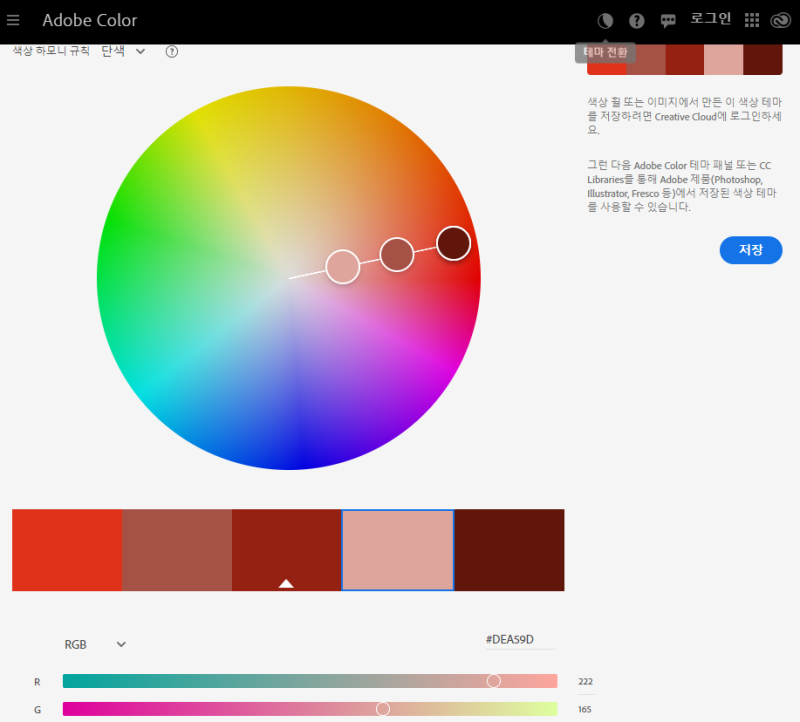Expand the RGB color mode dropdown

(x=95, y=644)
